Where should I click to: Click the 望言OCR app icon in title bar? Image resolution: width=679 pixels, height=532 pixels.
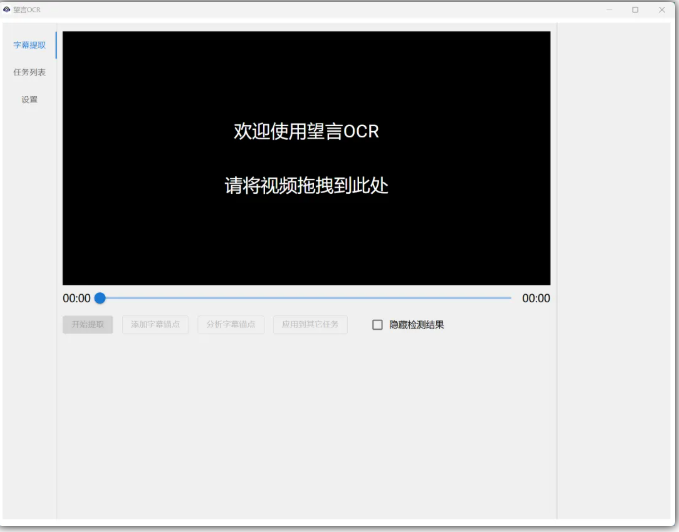tap(6, 10)
